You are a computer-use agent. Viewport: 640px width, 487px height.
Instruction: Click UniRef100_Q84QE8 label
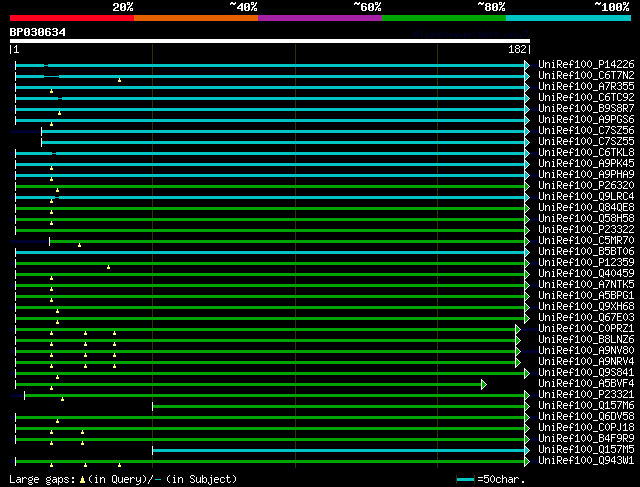[x=586, y=208]
